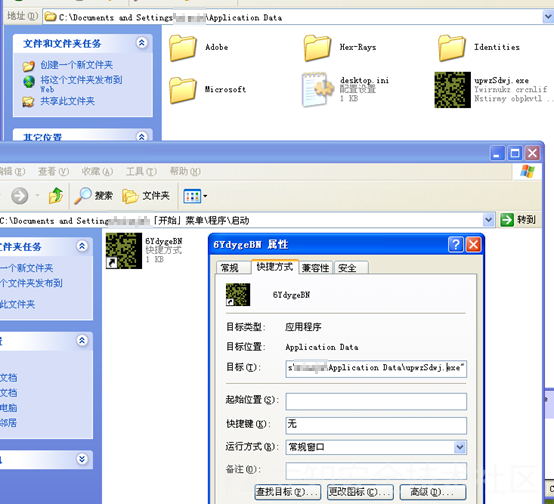Open the 工具 menu

coord(141,171)
